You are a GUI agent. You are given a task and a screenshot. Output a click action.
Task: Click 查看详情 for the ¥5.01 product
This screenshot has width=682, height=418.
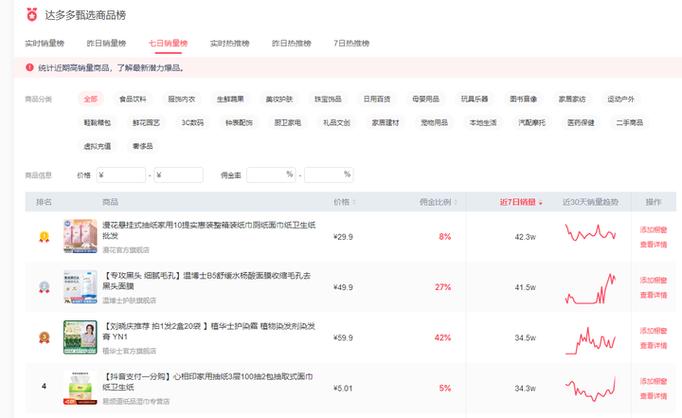pyautogui.click(x=653, y=396)
